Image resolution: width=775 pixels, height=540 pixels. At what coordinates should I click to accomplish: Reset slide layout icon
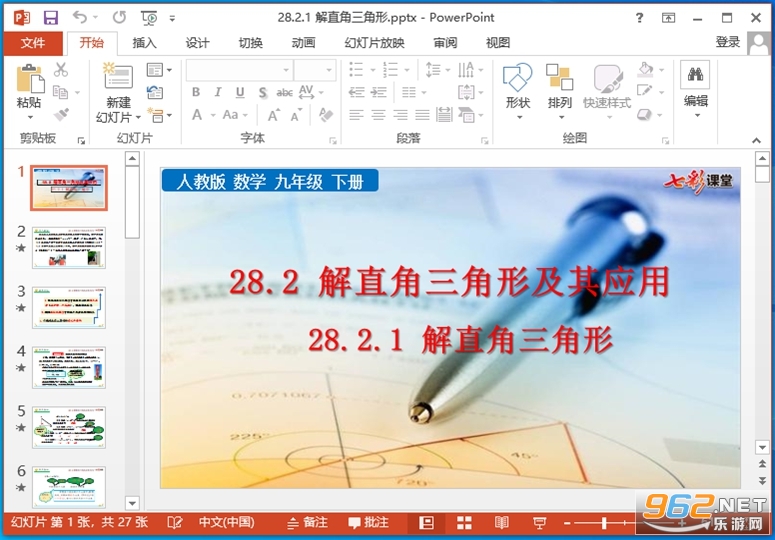click(x=155, y=92)
